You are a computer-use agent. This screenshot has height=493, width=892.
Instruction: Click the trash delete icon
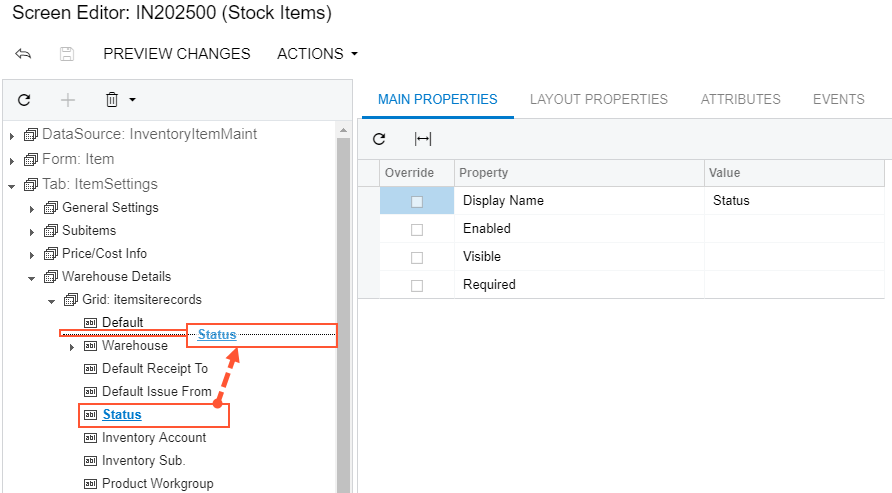pos(112,100)
